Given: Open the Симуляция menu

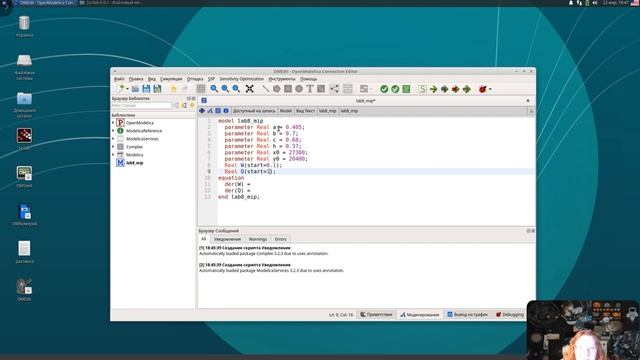Looking at the screenshot, I should click(171, 79).
